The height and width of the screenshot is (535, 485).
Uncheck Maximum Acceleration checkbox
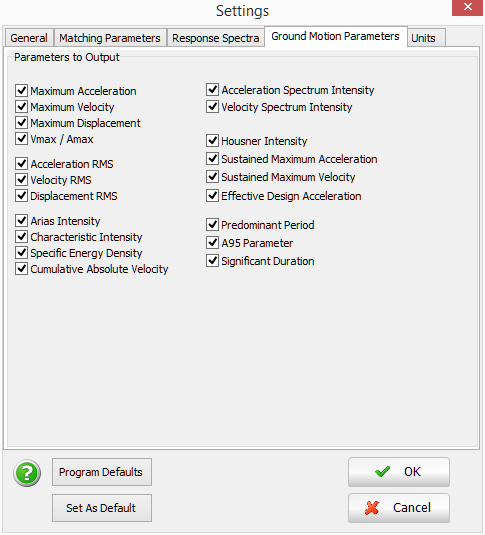click(22, 91)
